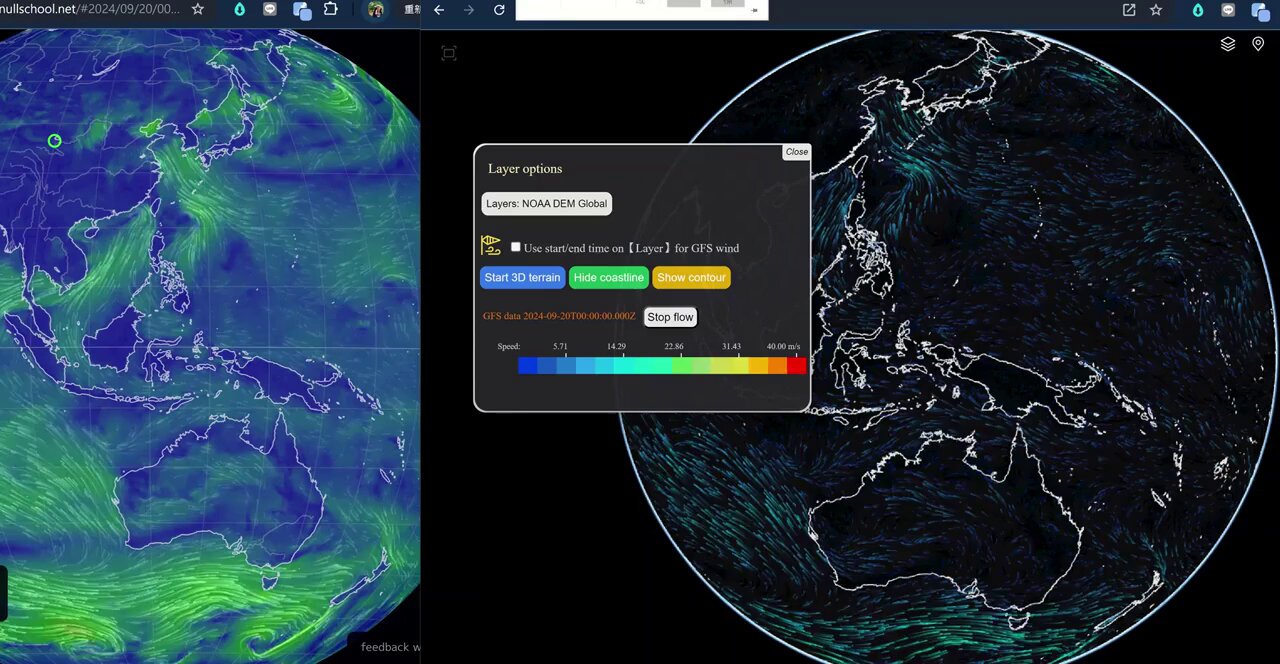Open the layers stack icon on globe viewer
This screenshot has width=1280, height=664.
coord(1228,44)
